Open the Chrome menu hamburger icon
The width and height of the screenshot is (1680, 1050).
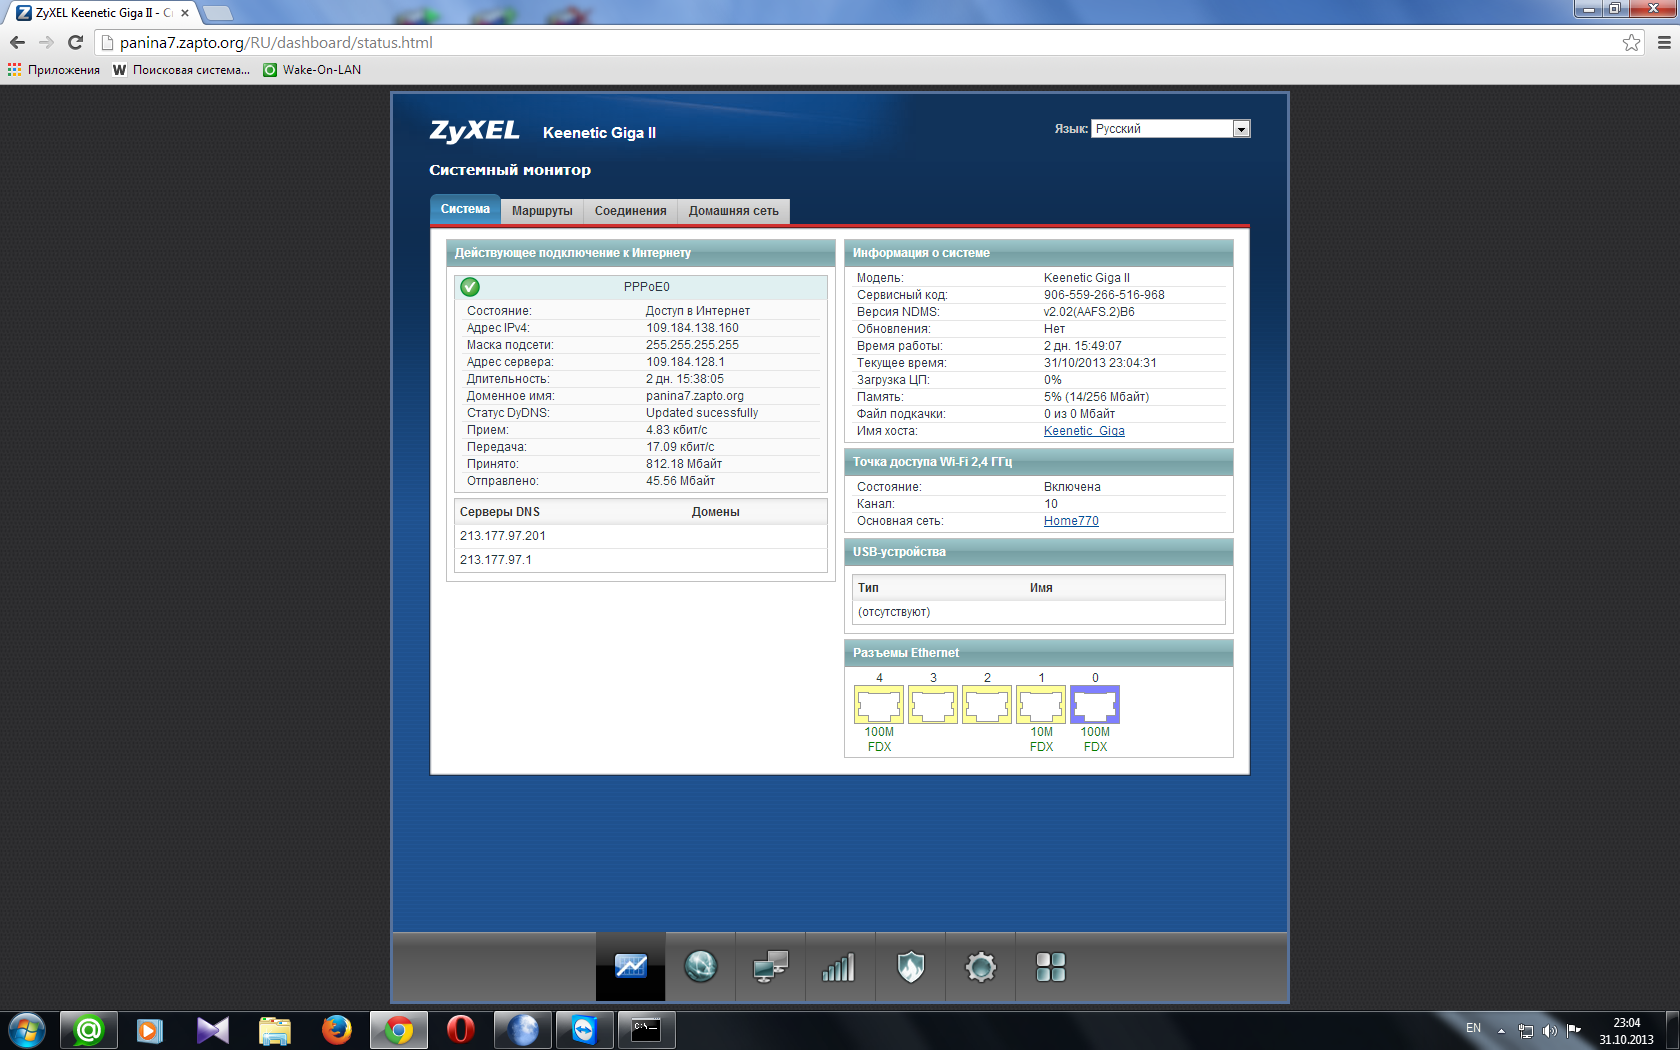pyautogui.click(x=1664, y=42)
